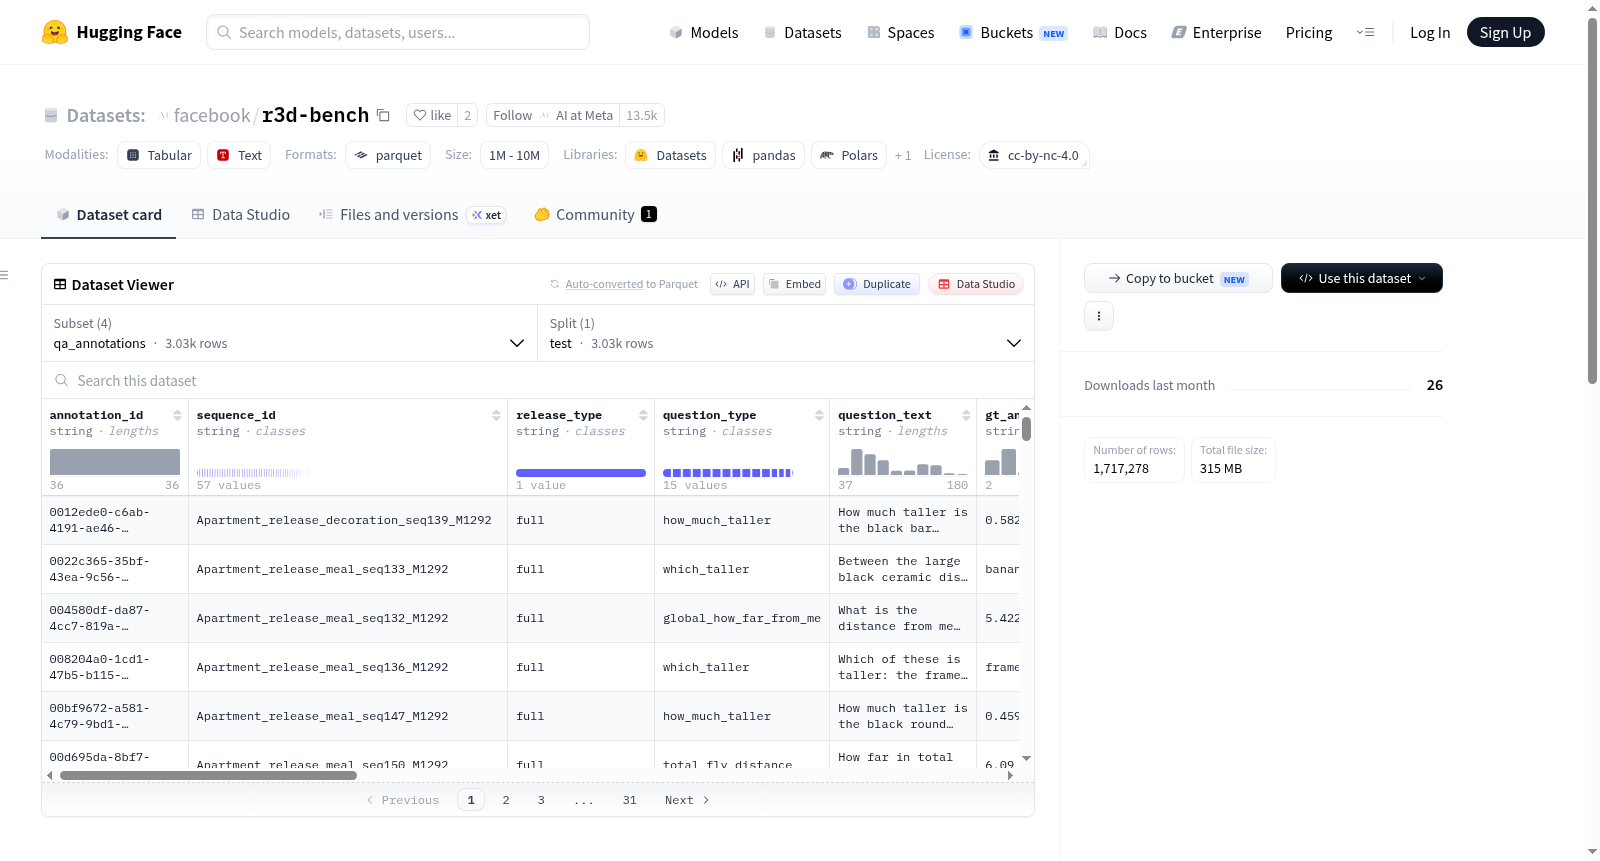Click Copy to bucket button
This screenshot has height=861, width=1600.
tap(1178, 278)
